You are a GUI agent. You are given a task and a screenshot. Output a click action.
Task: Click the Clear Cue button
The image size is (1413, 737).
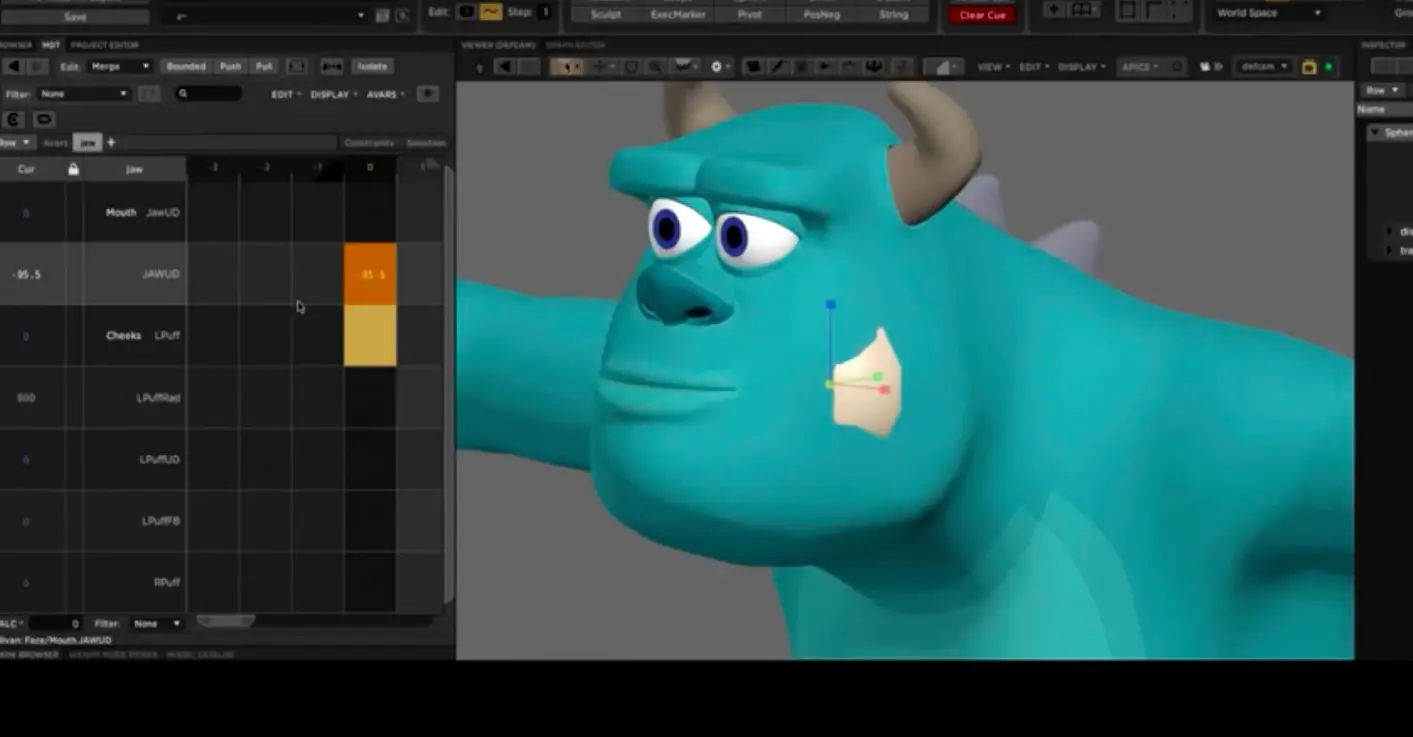coord(981,14)
